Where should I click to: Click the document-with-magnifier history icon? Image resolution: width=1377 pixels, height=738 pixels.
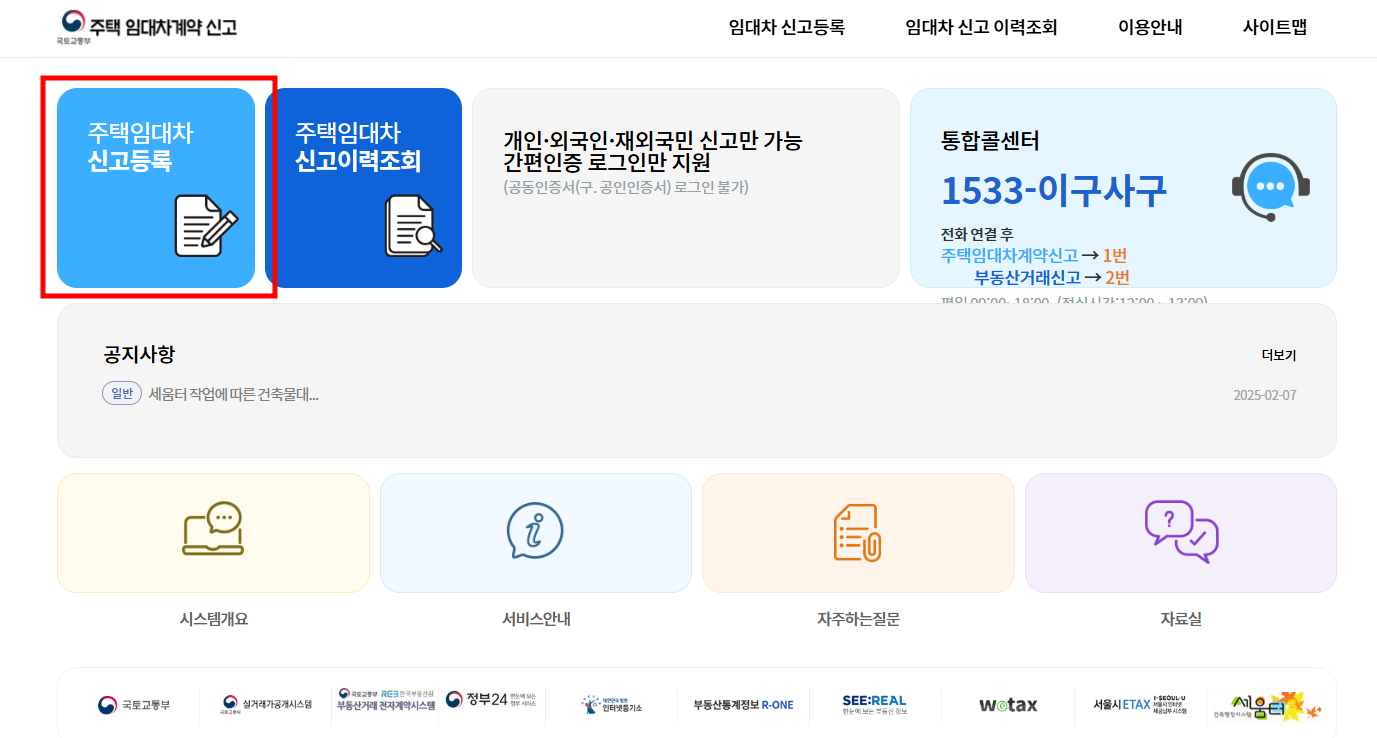click(x=413, y=225)
